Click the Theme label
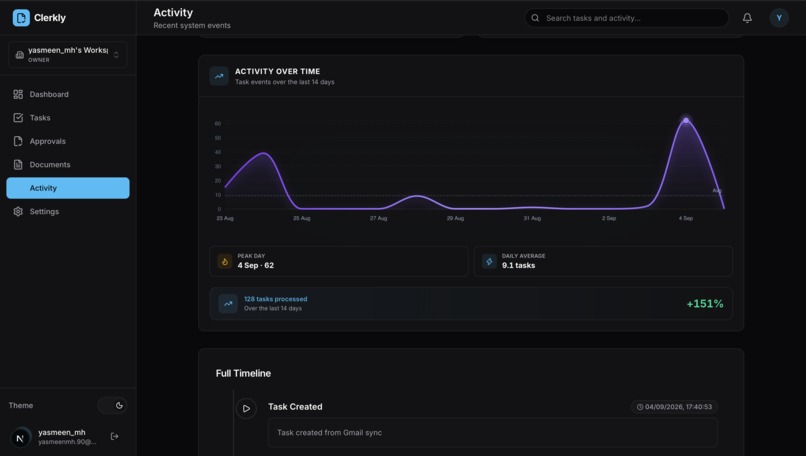This screenshot has height=456, width=806. coord(21,405)
